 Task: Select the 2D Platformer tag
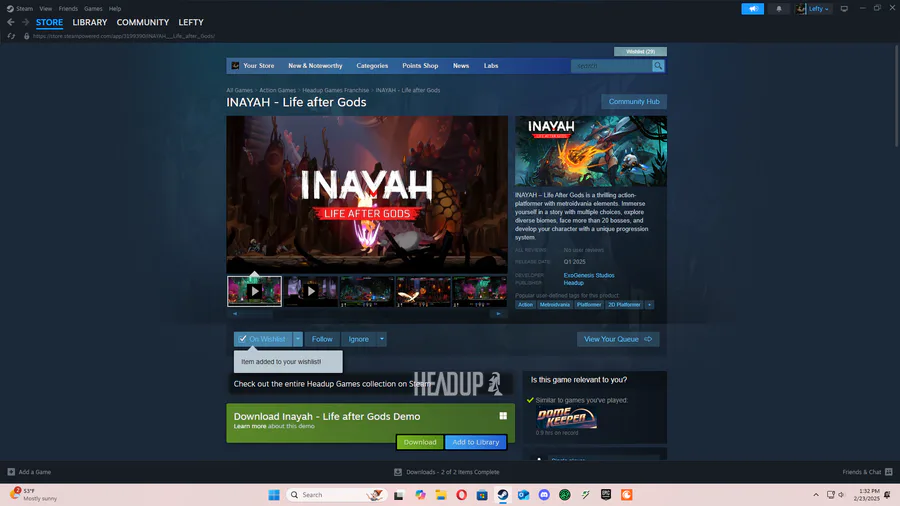pos(624,305)
